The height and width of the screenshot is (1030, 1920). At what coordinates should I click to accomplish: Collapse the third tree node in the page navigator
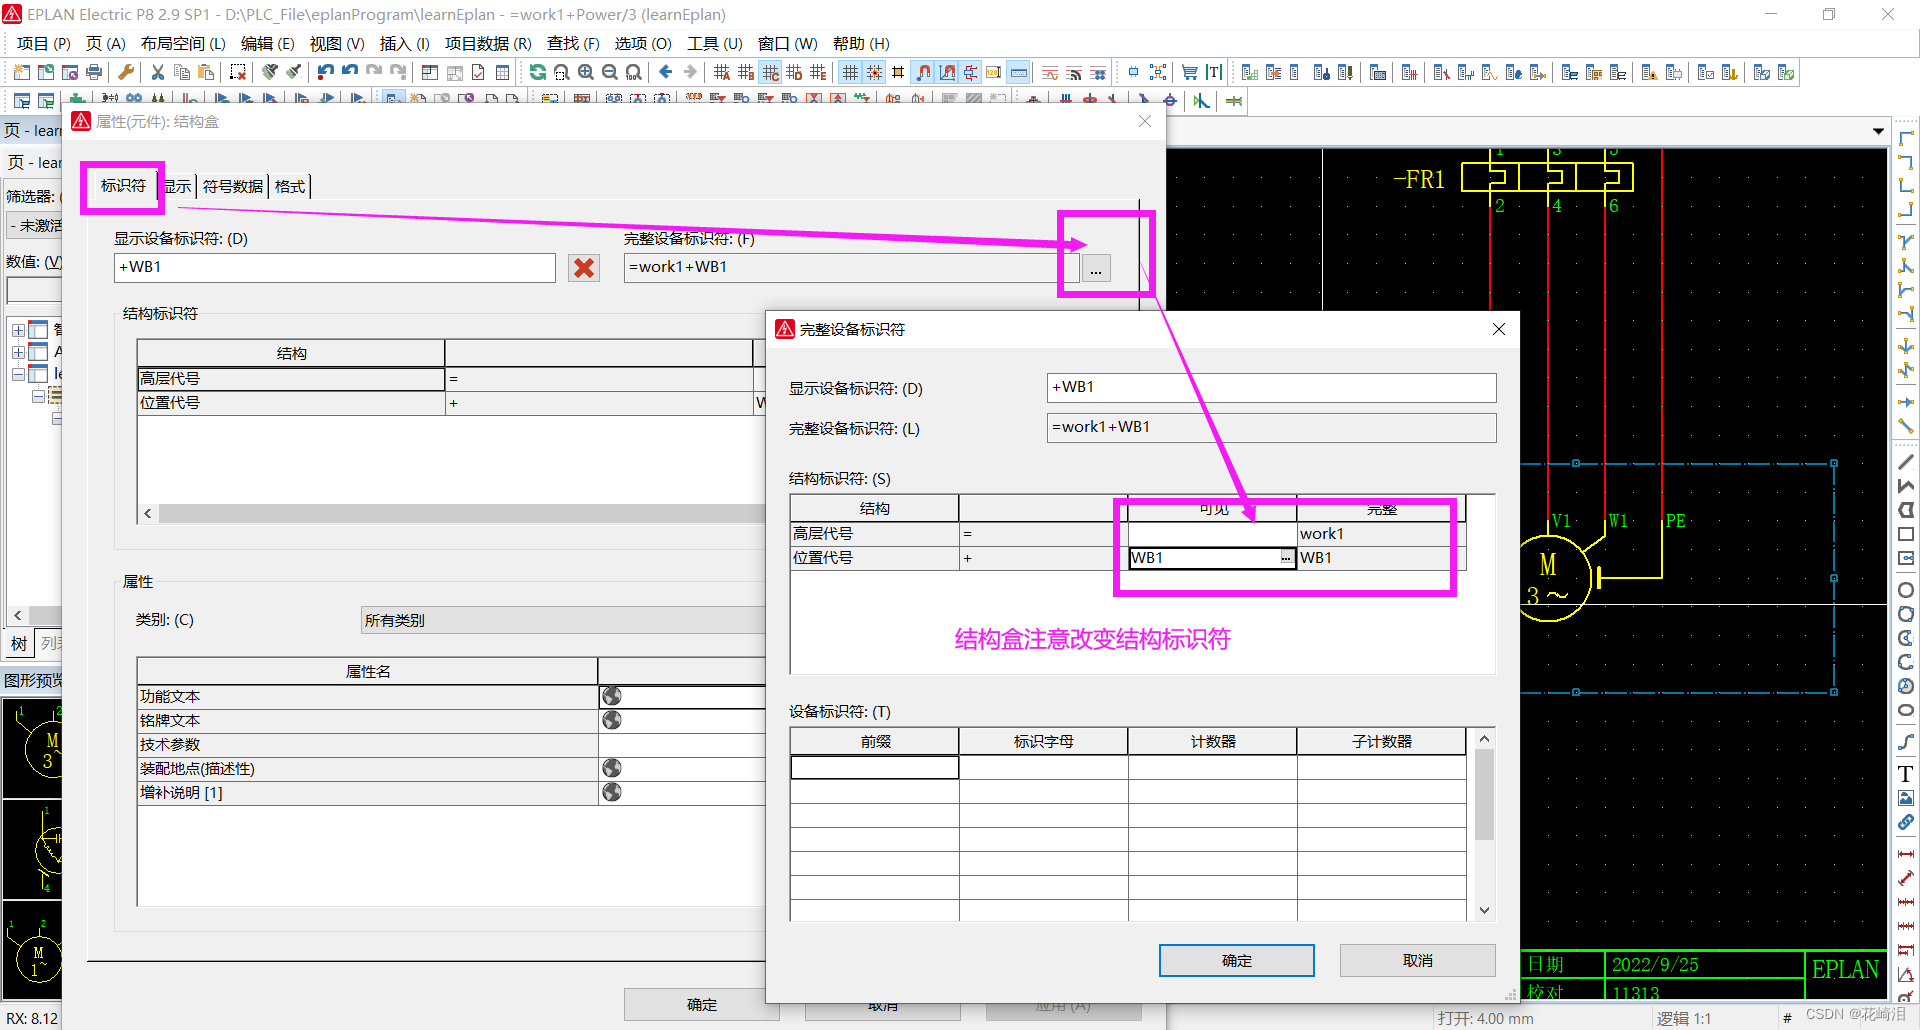tap(18, 374)
